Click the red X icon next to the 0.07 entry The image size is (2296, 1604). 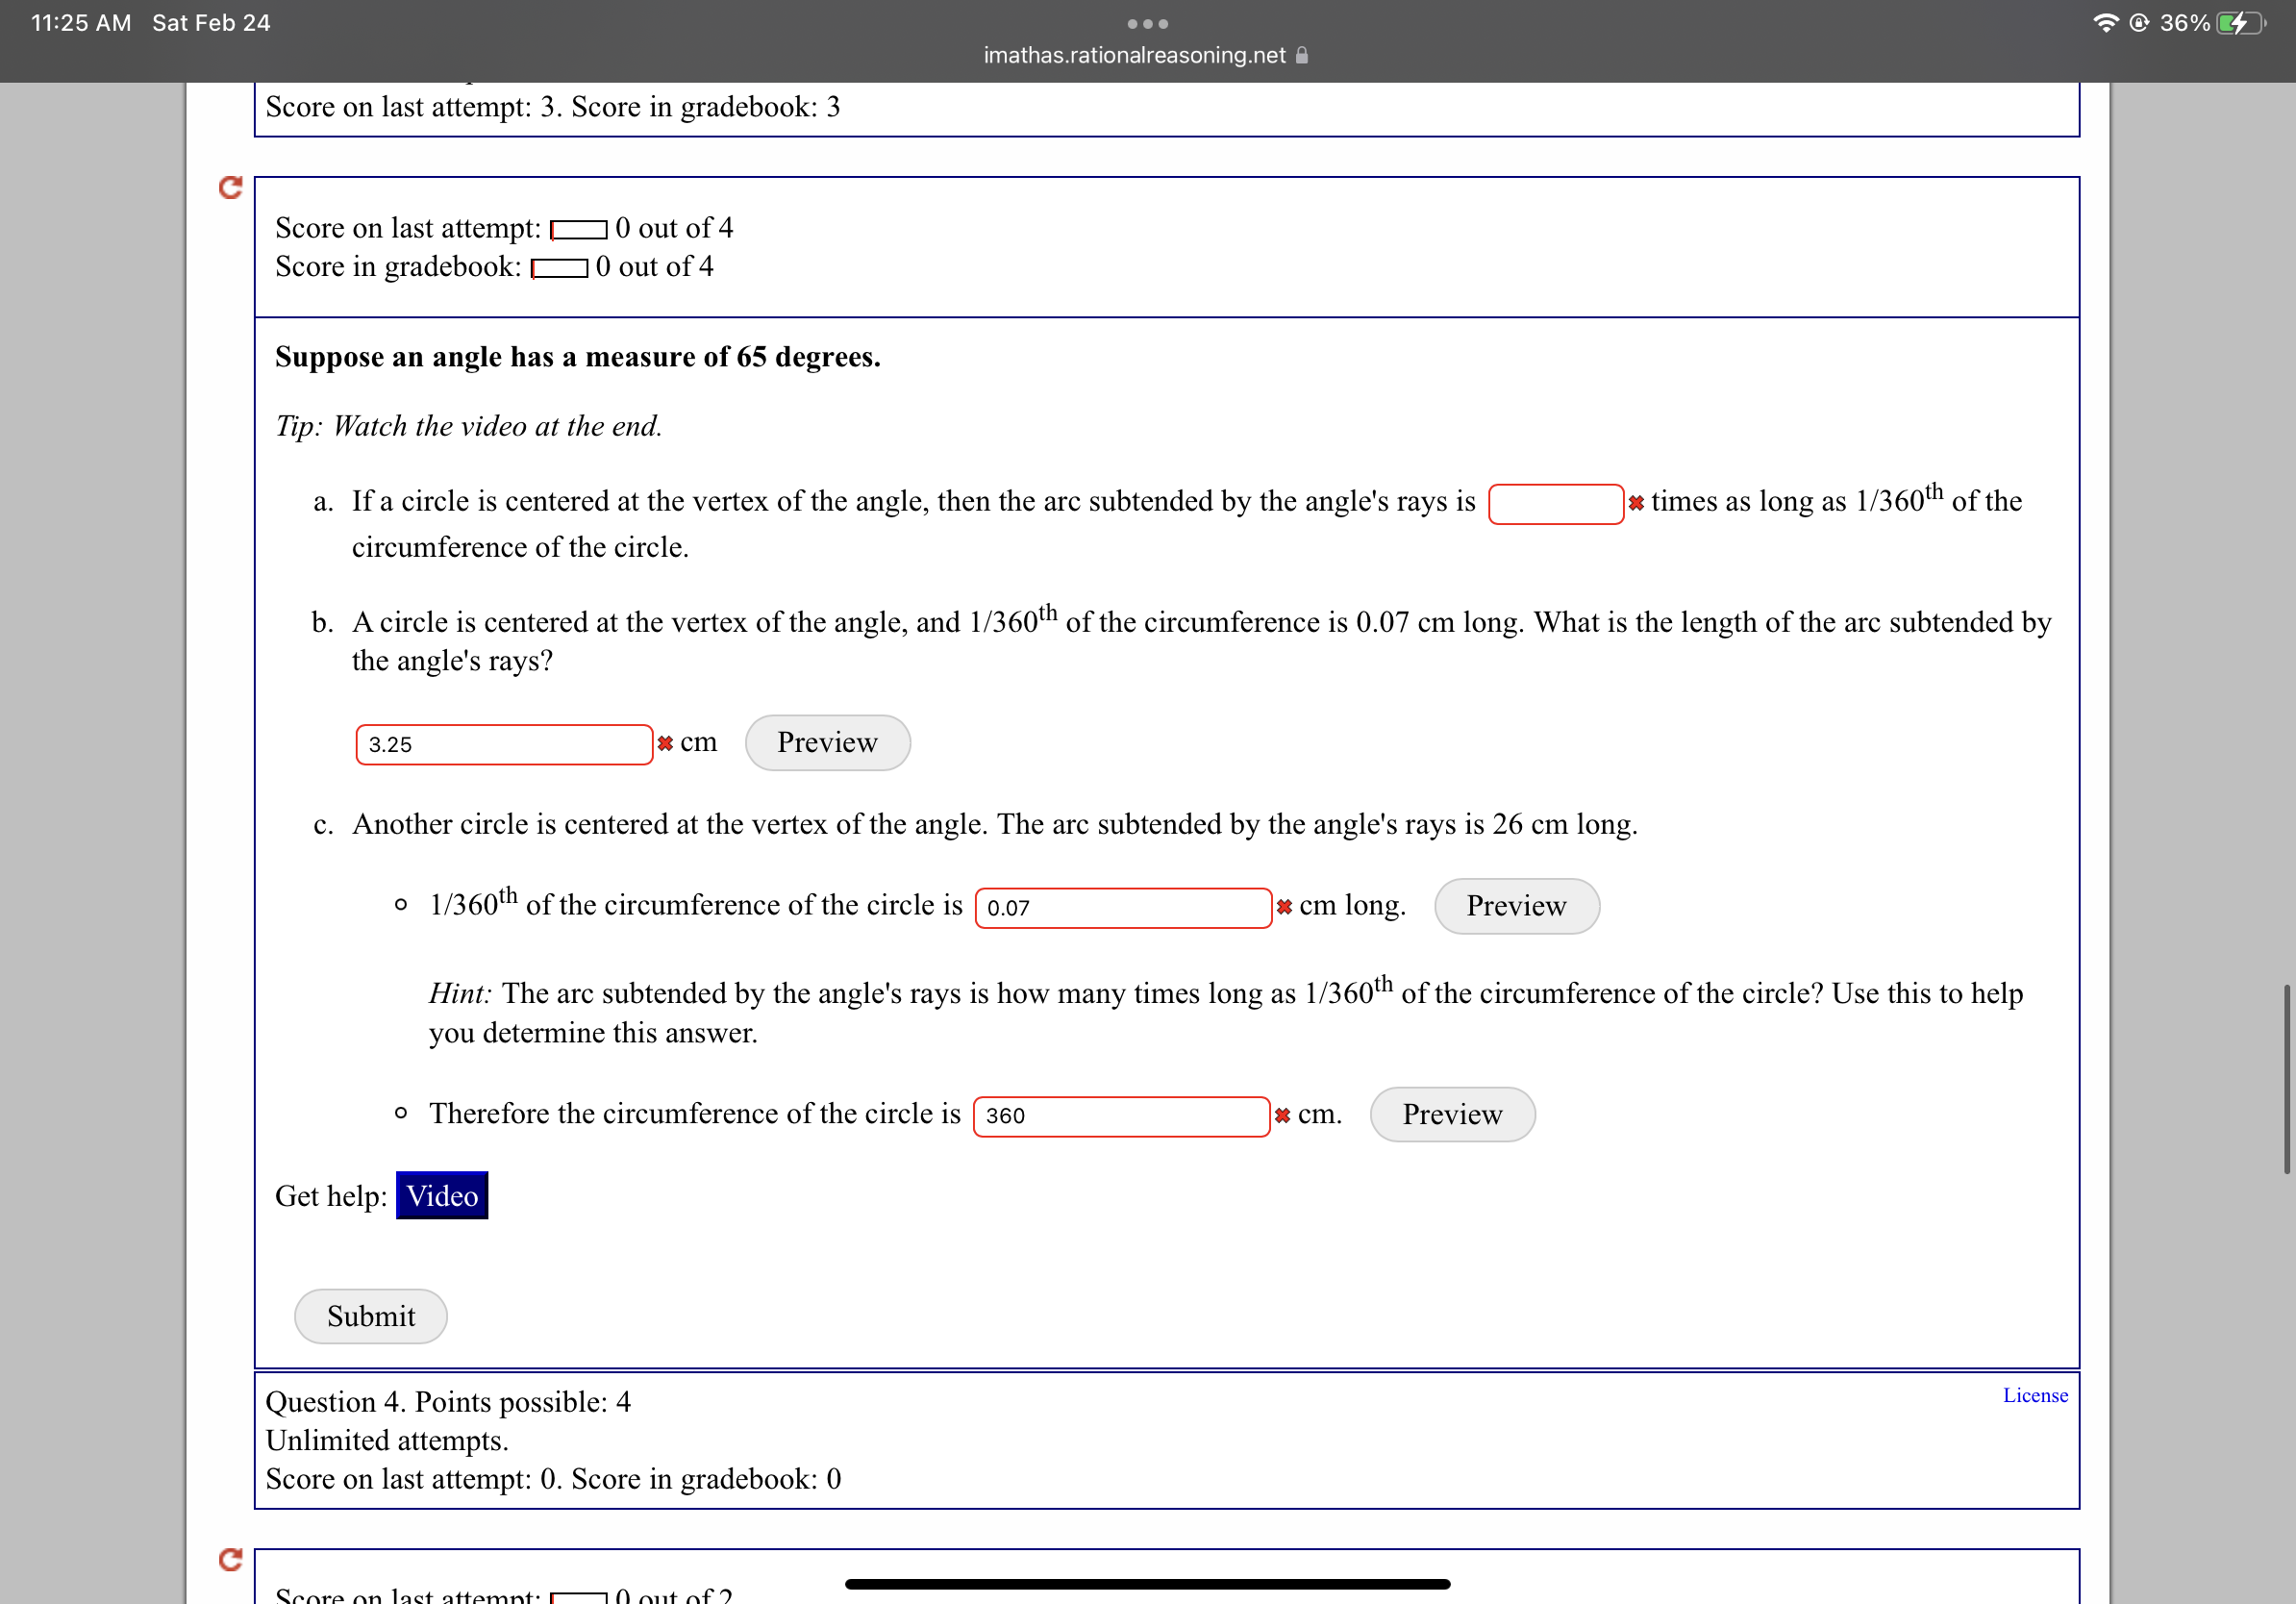point(1283,907)
